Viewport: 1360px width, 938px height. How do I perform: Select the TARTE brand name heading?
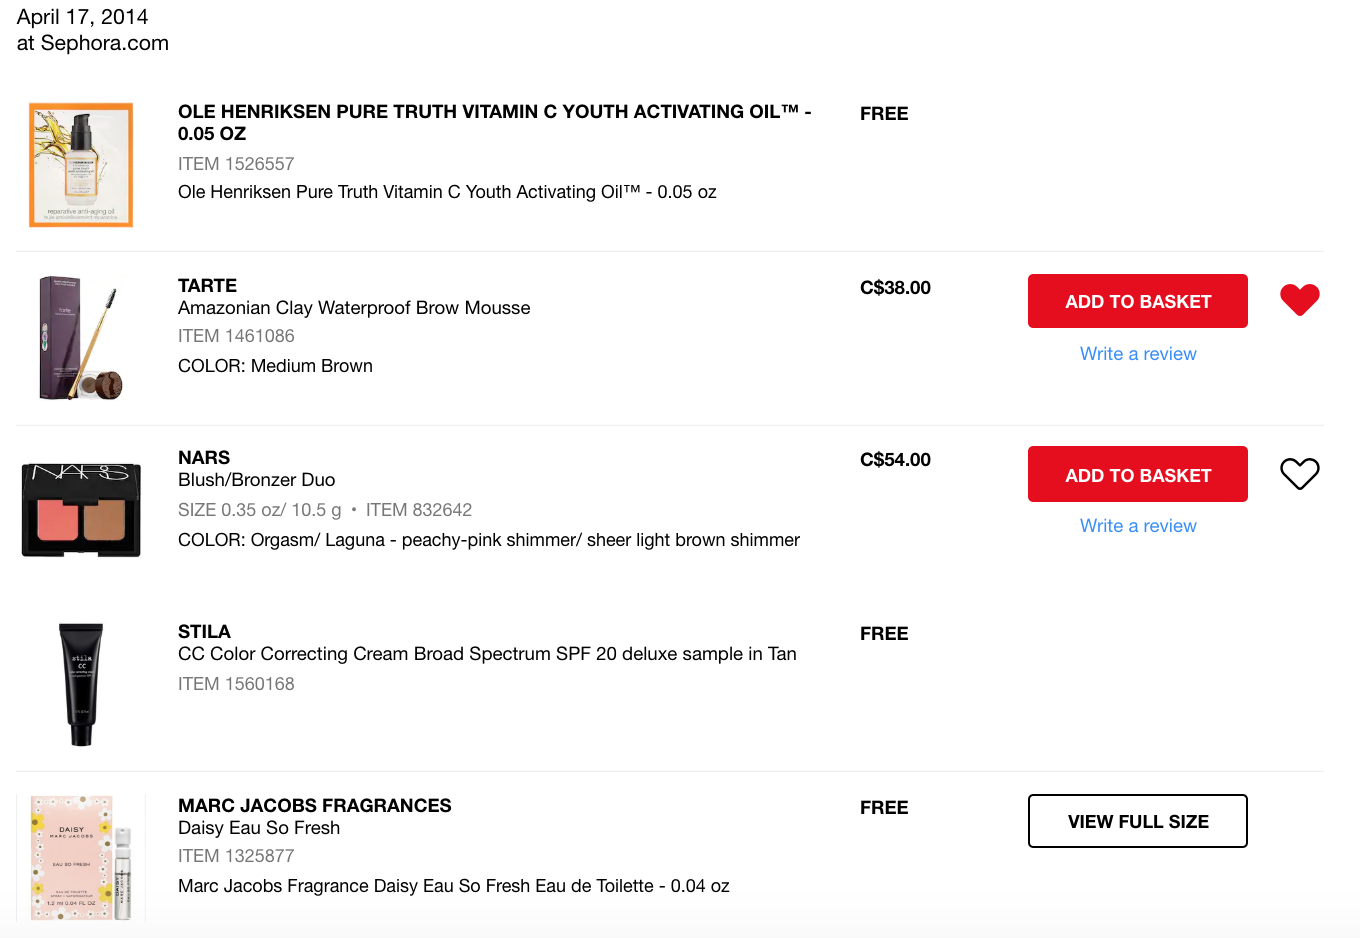tap(207, 285)
